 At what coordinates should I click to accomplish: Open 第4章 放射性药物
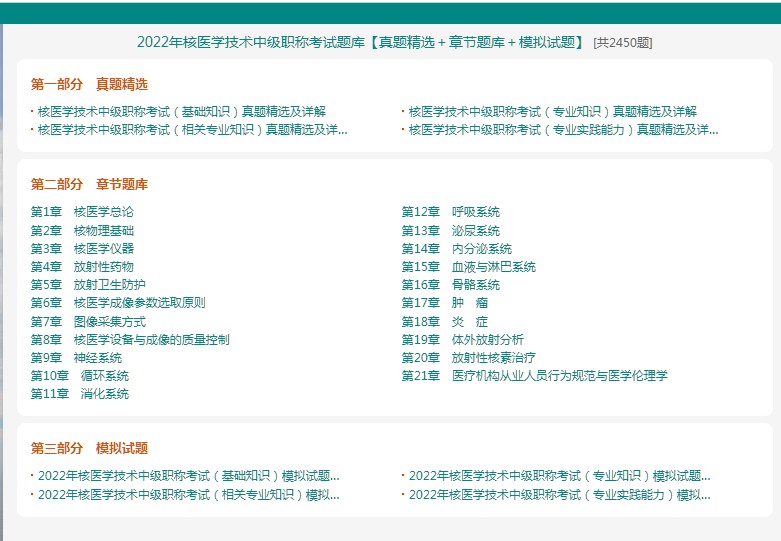tap(82, 267)
